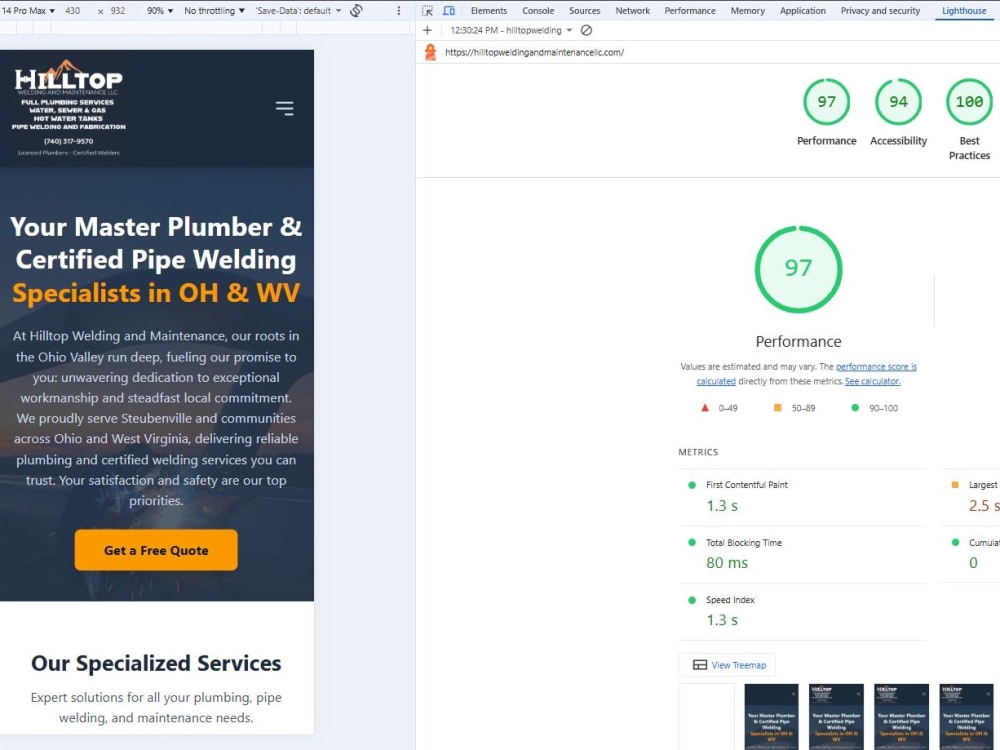The width and height of the screenshot is (1000, 750).
Task: Click the 100 Best Practices score gauge
Action: coord(969,101)
